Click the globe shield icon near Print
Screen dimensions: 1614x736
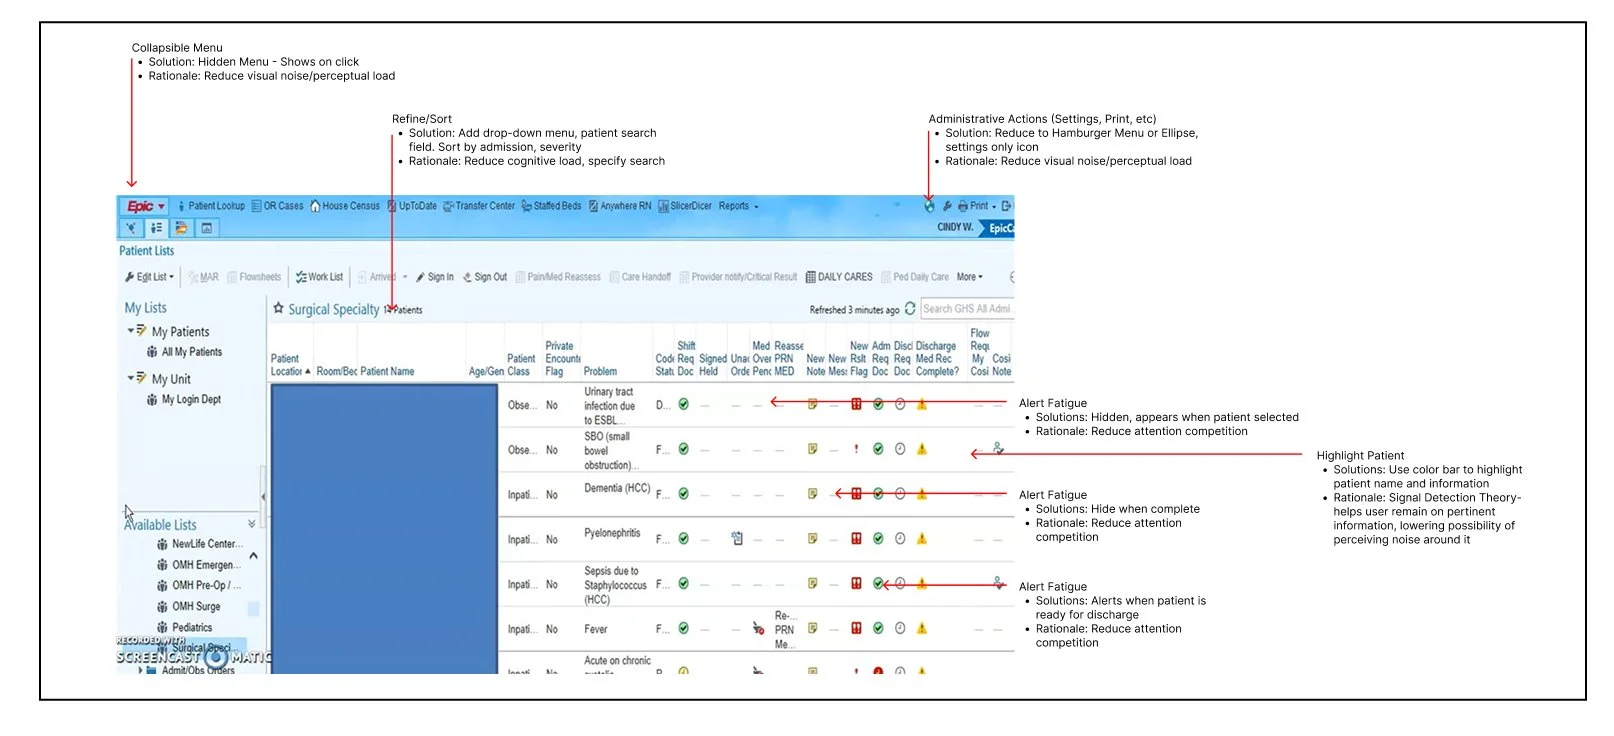pos(929,206)
